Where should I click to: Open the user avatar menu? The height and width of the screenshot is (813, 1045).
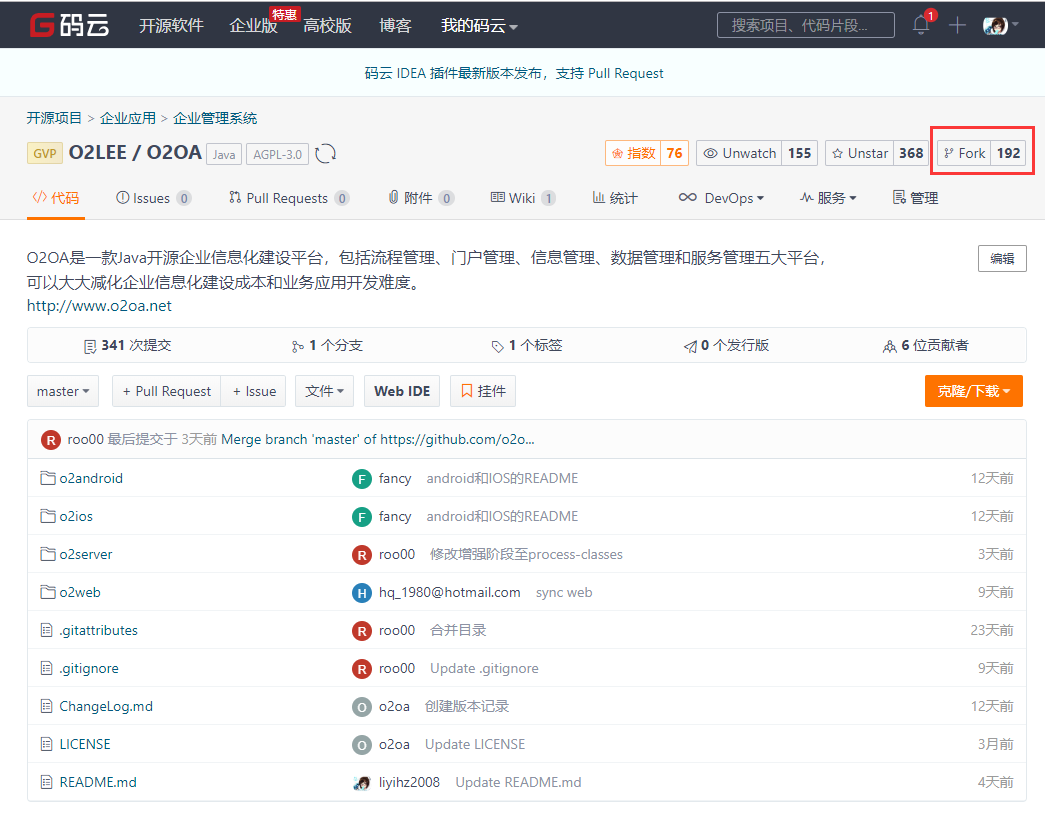[994, 25]
